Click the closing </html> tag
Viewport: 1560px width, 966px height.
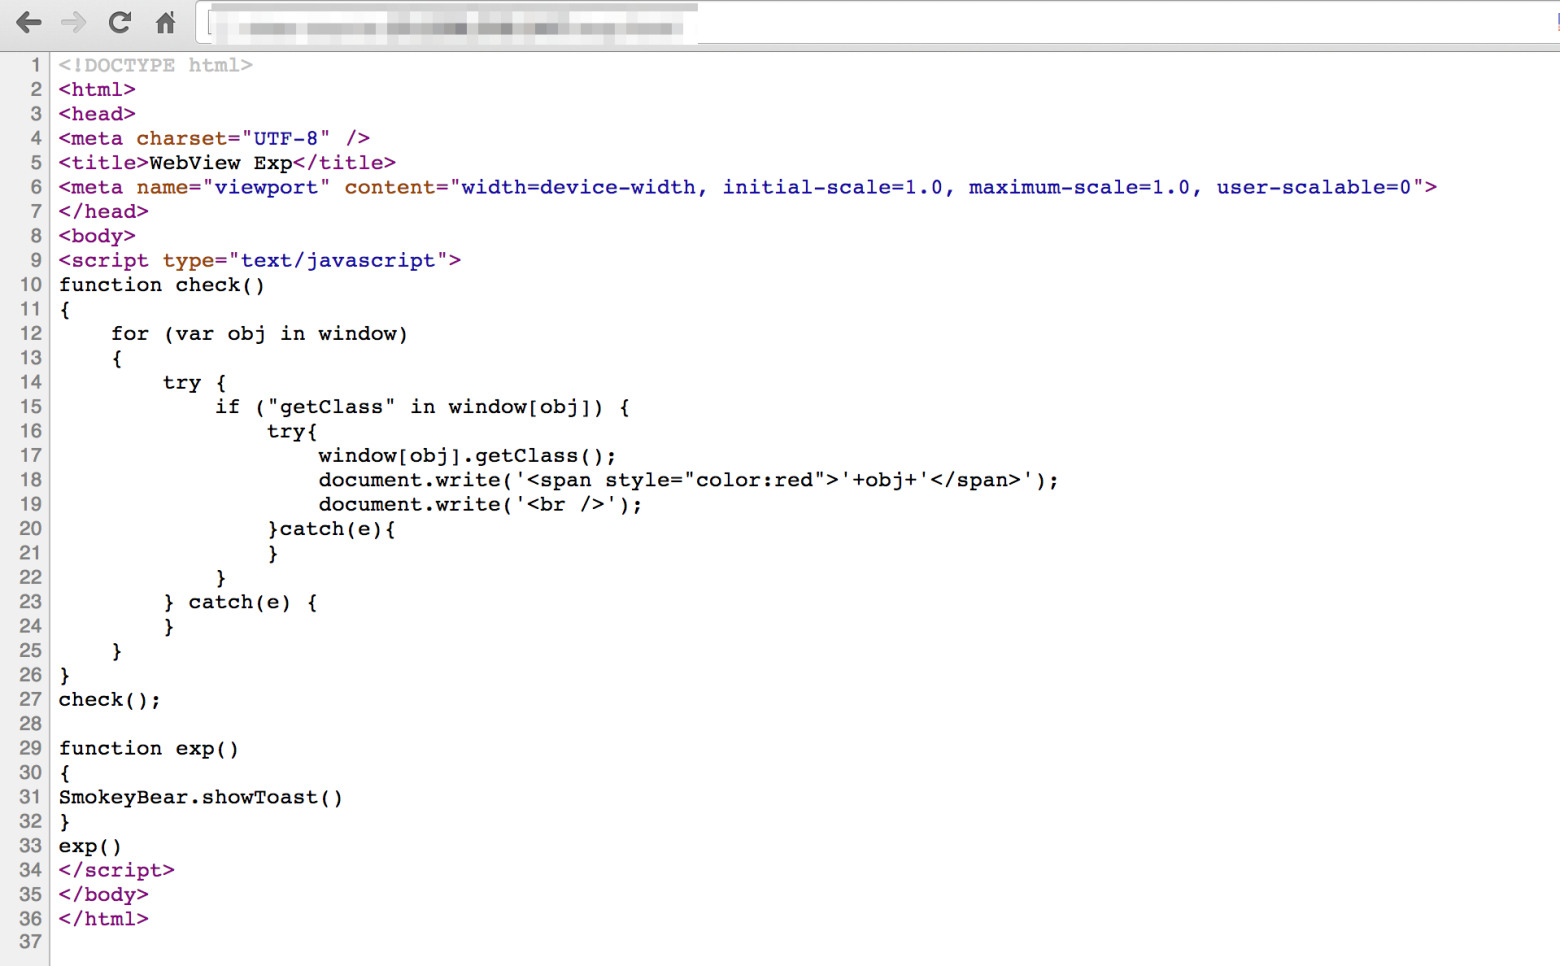103,919
